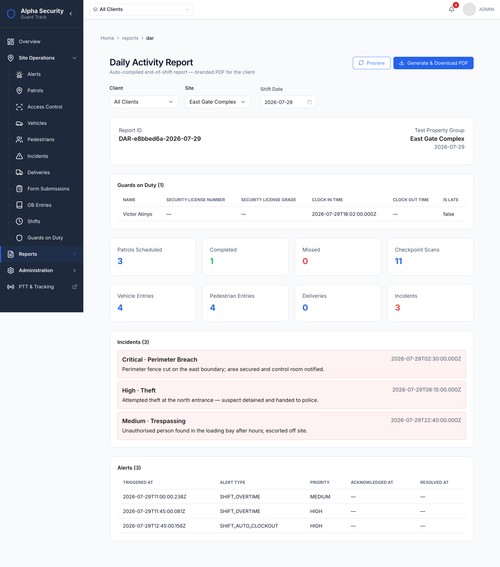The height and width of the screenshot is (567, 500).
Task: Click Generate & Download PDF
Action: (x=433, y=63)
